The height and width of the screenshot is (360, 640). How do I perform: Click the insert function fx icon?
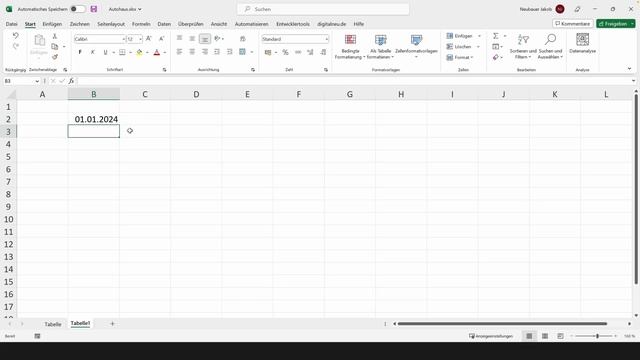tap(71, 81)
